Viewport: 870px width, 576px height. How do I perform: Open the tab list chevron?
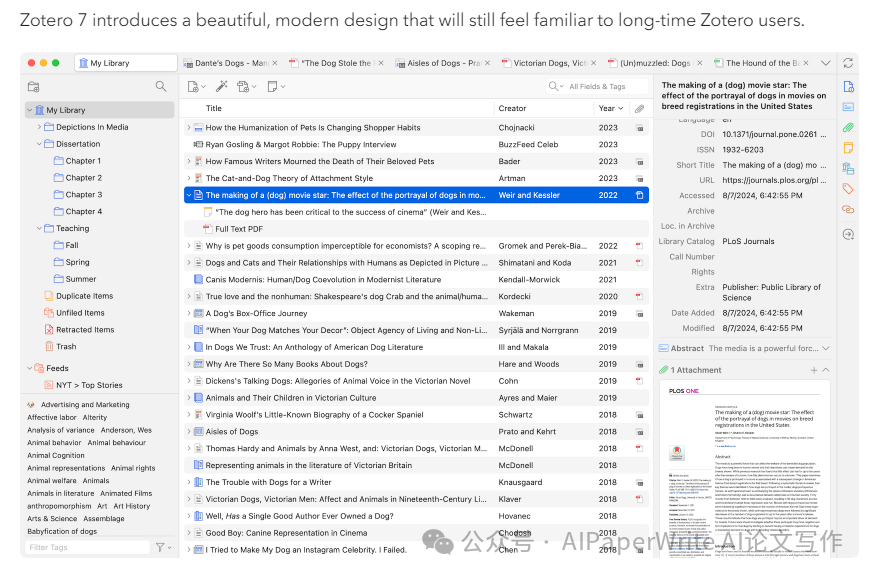[x=826, y=63]
